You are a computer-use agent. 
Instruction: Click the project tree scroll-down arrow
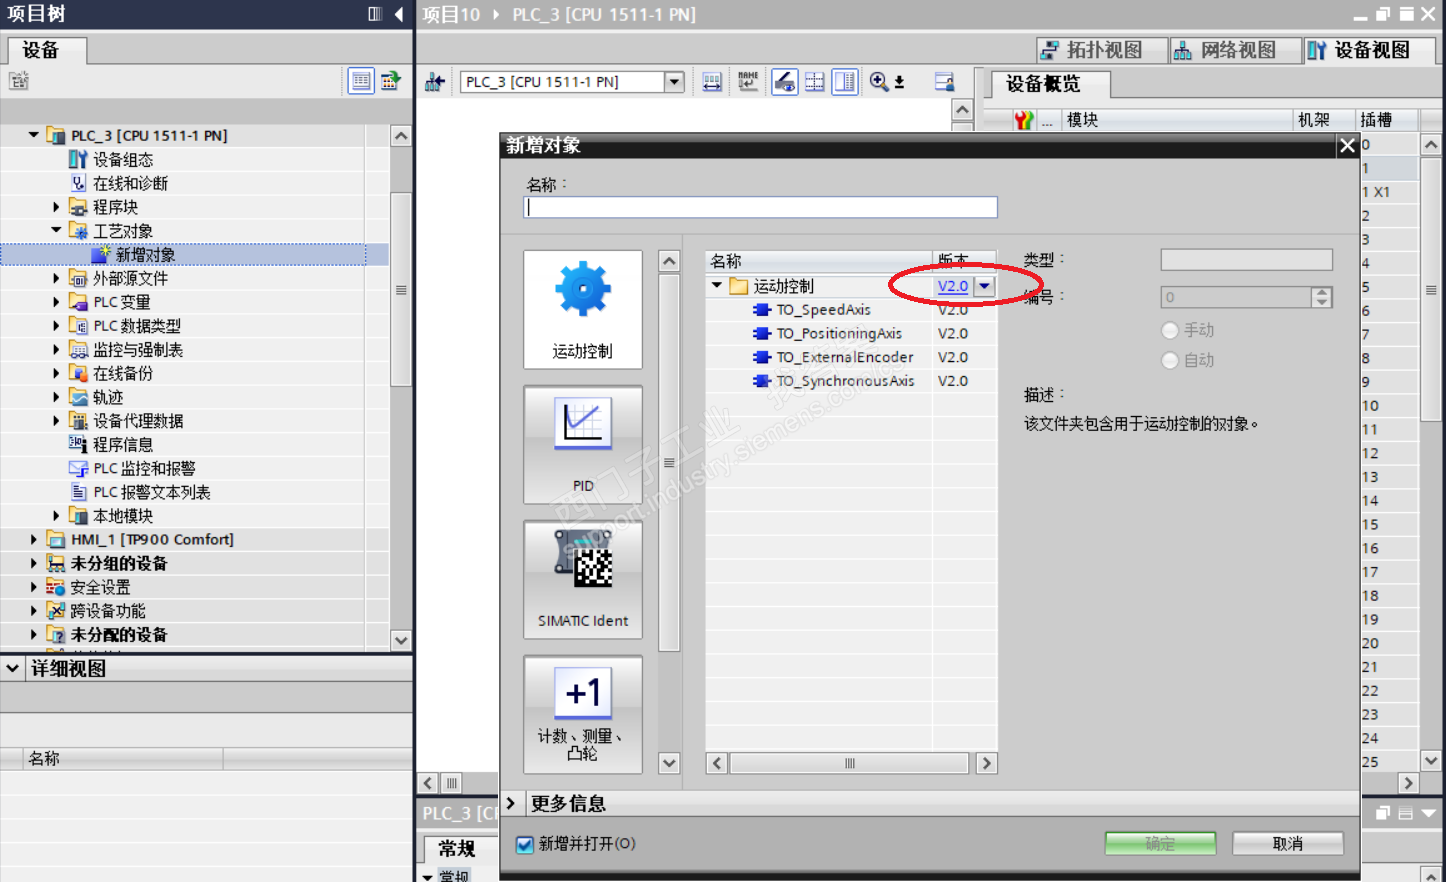coord(401,640)
